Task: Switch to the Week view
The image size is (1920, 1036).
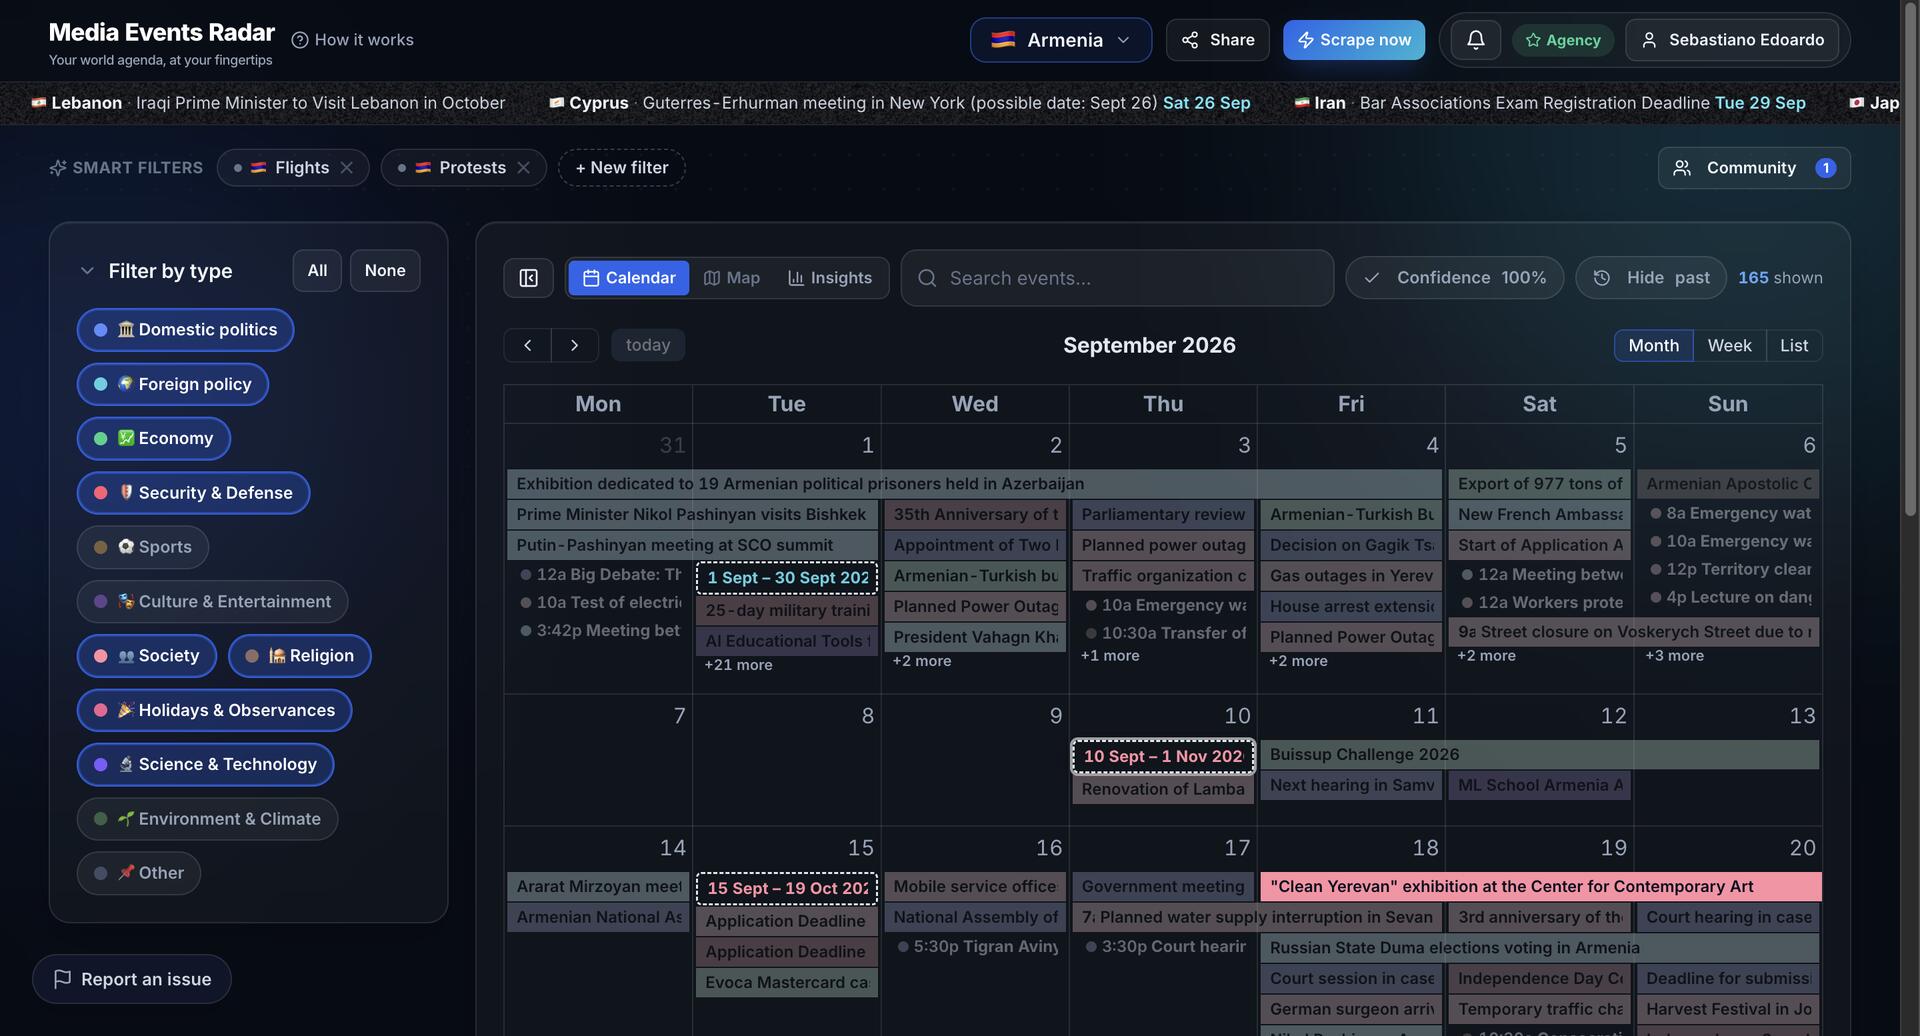Action: coord(1729,345)
